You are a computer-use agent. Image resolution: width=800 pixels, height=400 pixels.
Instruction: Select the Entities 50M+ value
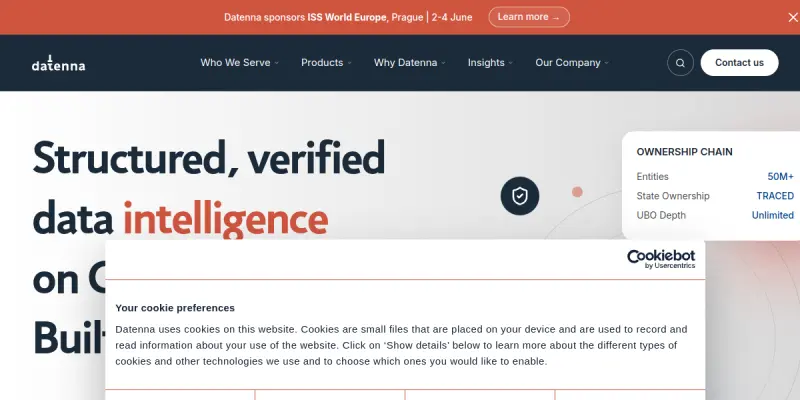780,177
